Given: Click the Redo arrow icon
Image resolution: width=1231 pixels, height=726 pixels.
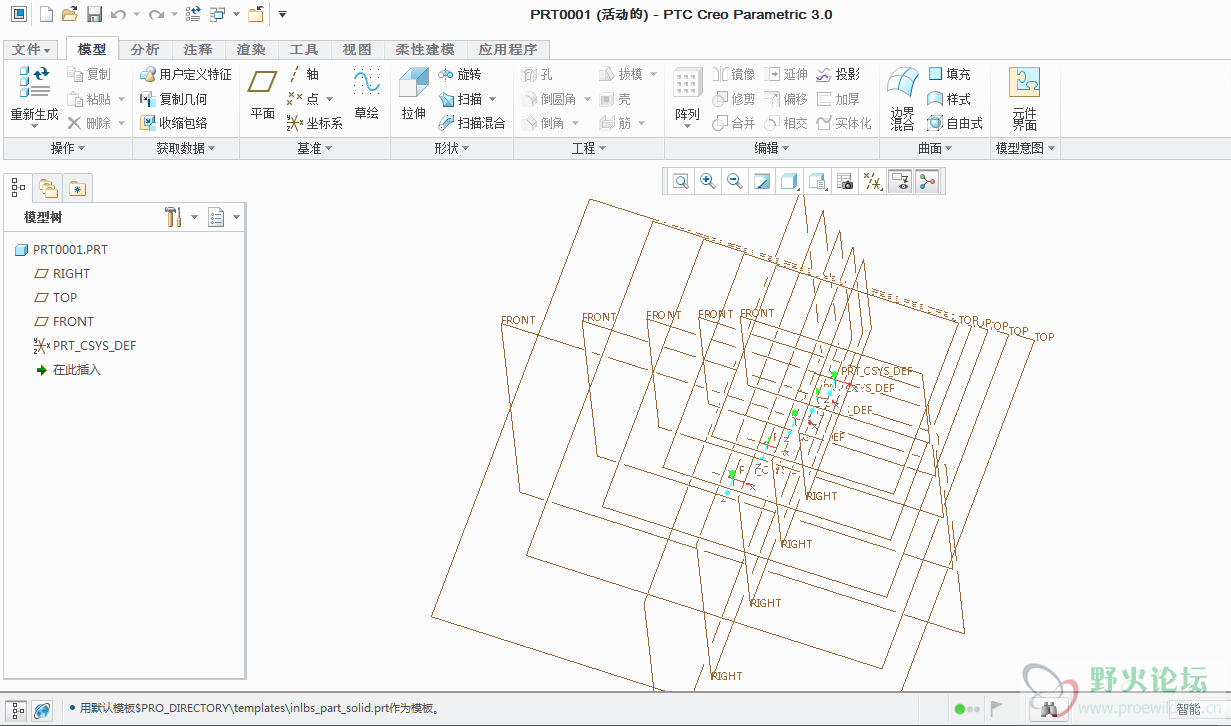Looking at the screenshot, I should tap(155, 14).
